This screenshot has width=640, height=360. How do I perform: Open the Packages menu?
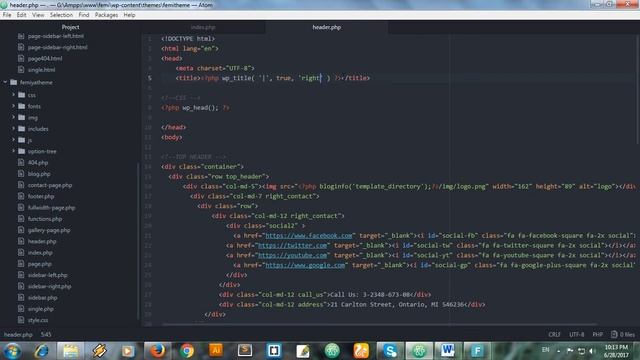[106, 15]
